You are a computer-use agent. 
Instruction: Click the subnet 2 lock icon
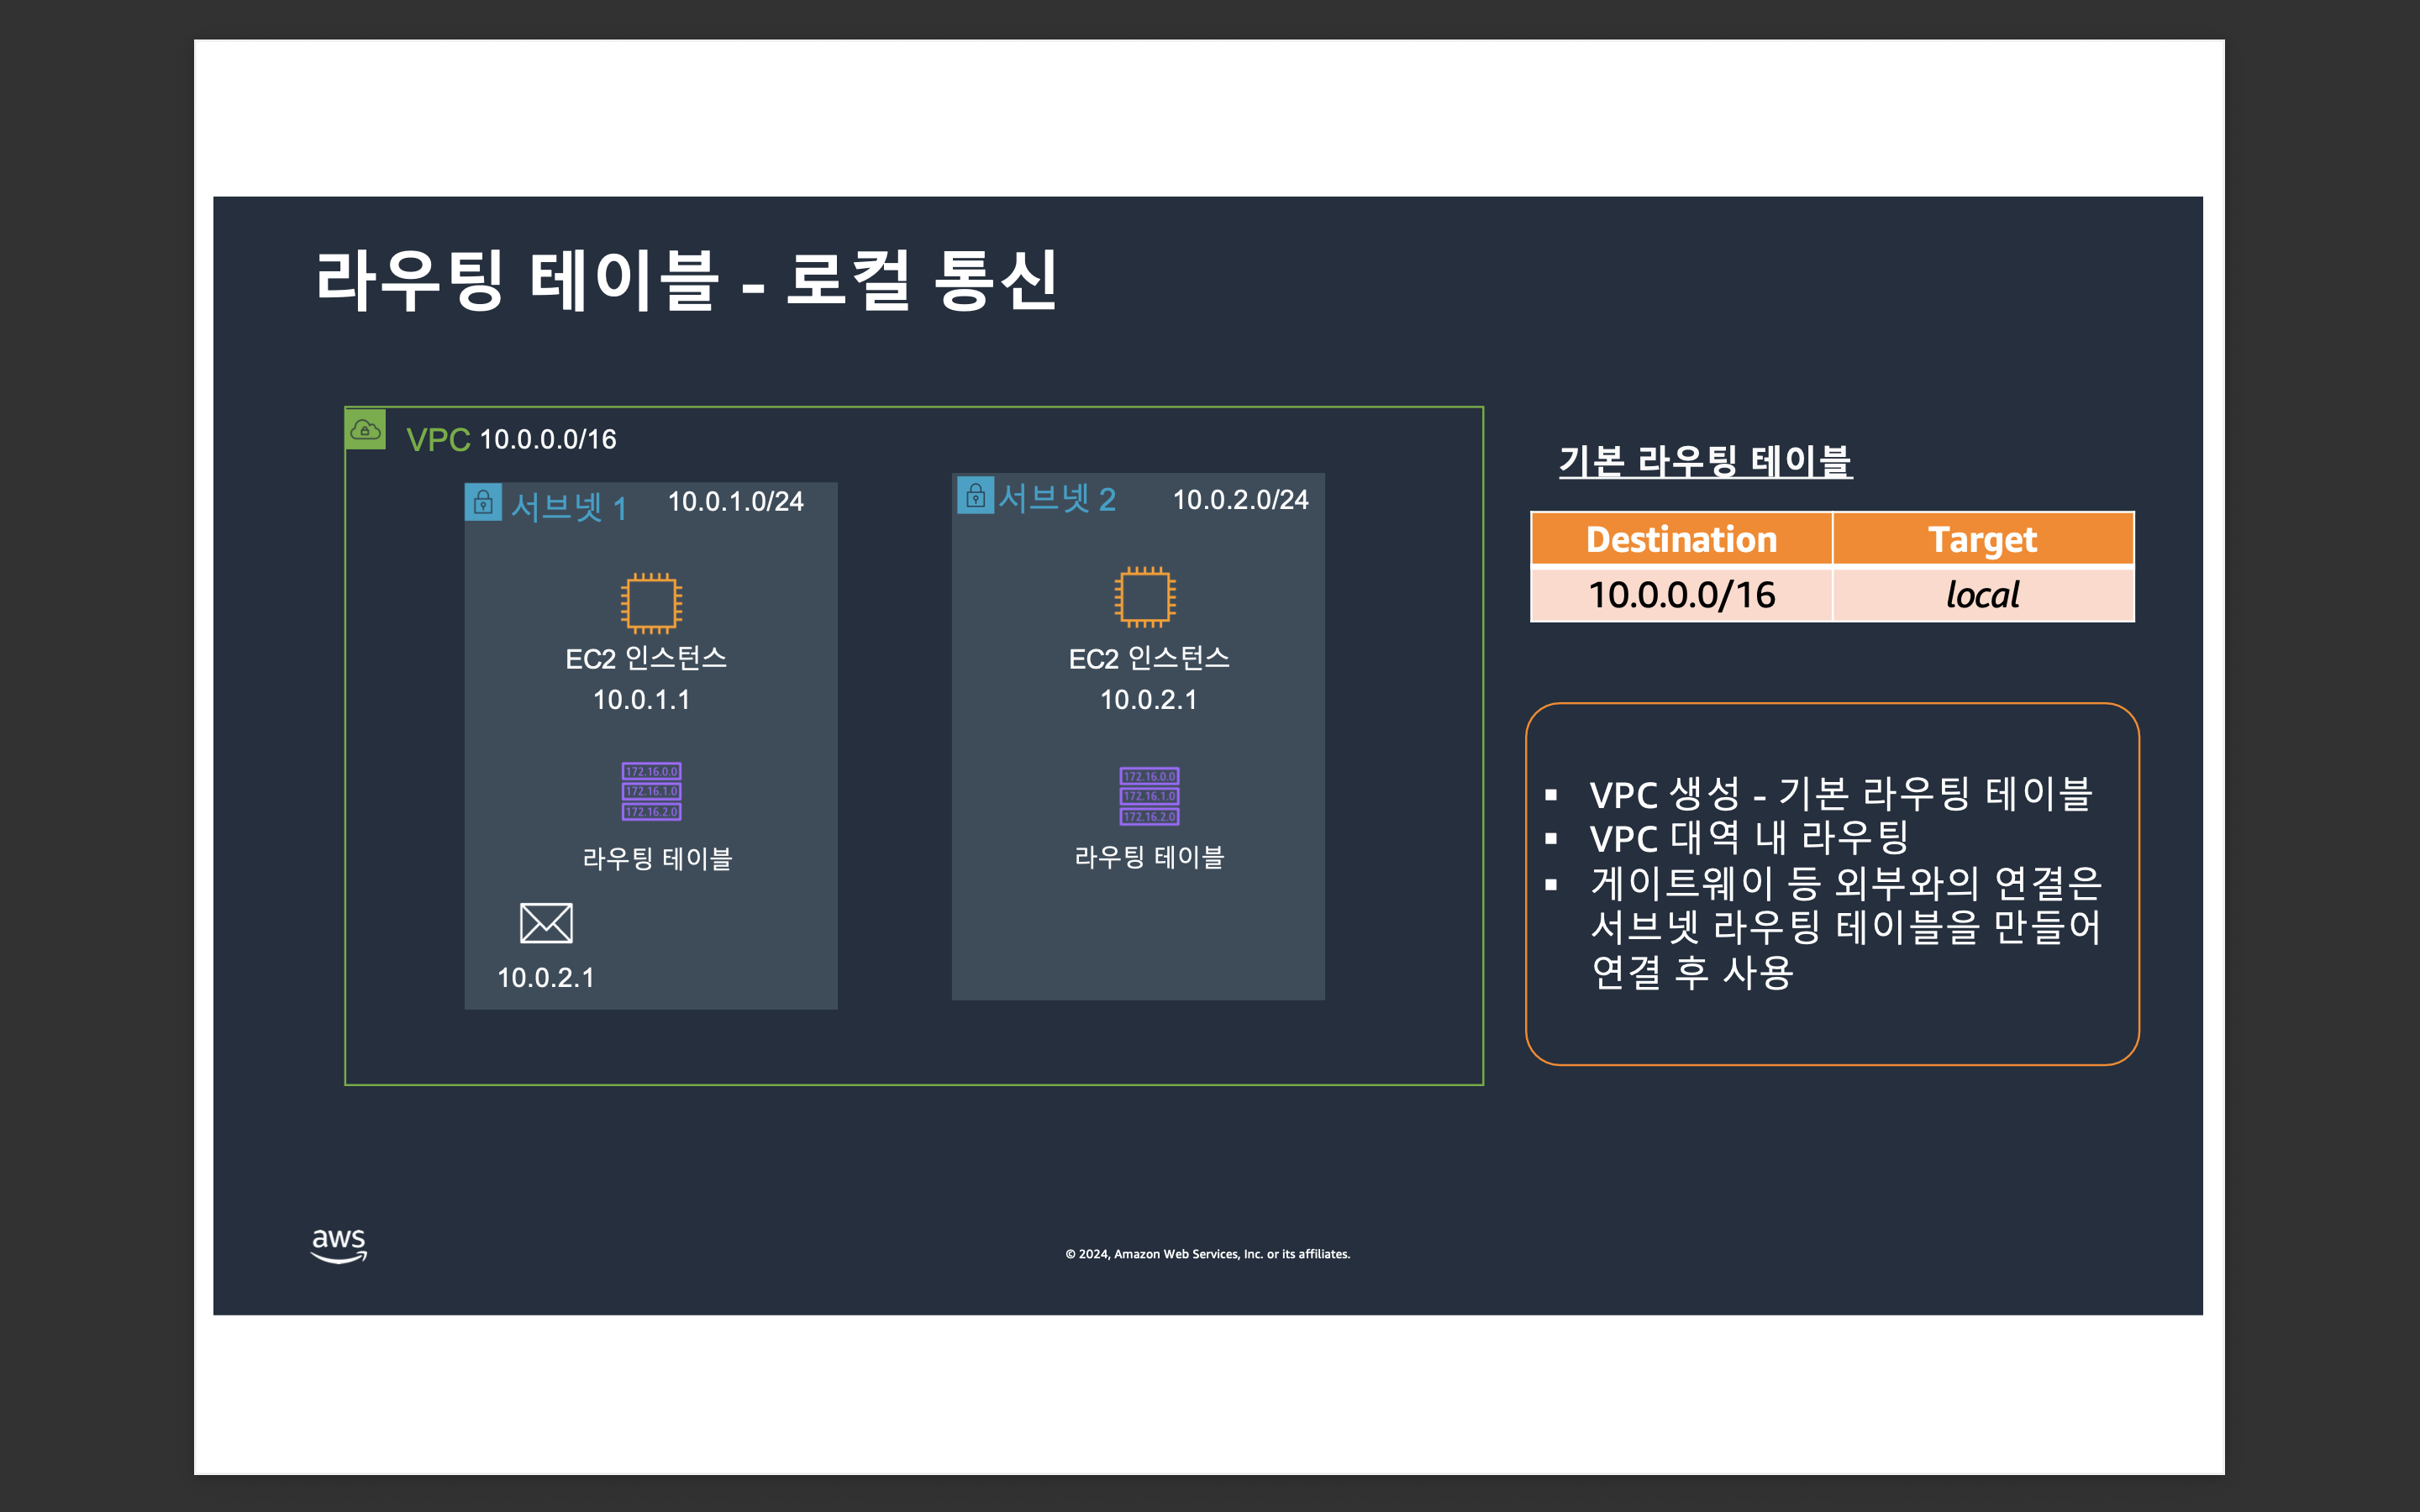pyautogui.click(x=975, y=495)
